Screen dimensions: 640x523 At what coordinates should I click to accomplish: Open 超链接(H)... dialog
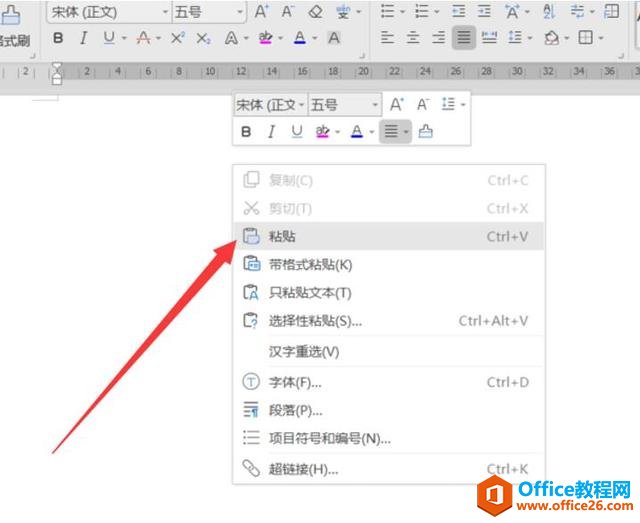point(389,469)
